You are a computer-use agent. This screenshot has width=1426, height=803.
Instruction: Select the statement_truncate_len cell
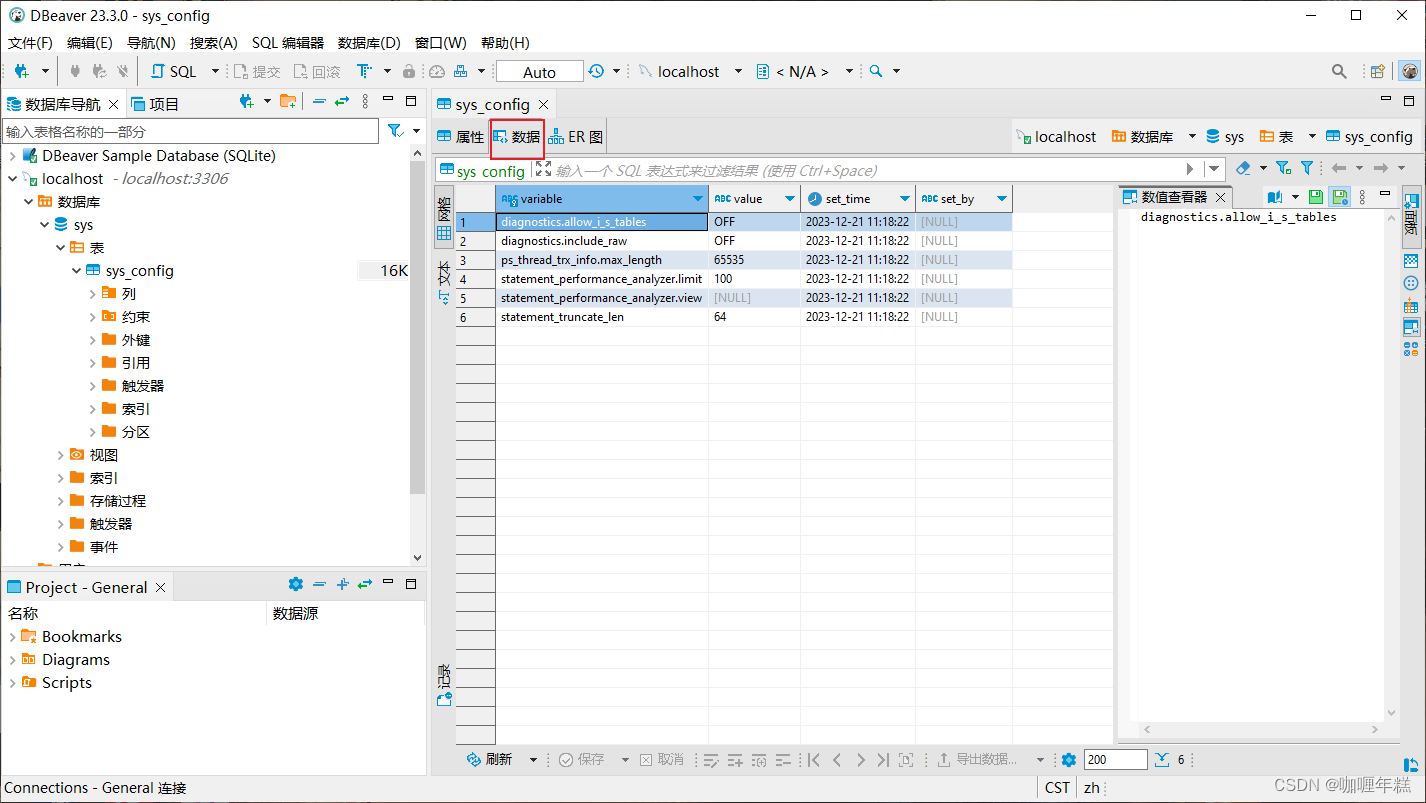click(602, 317)
